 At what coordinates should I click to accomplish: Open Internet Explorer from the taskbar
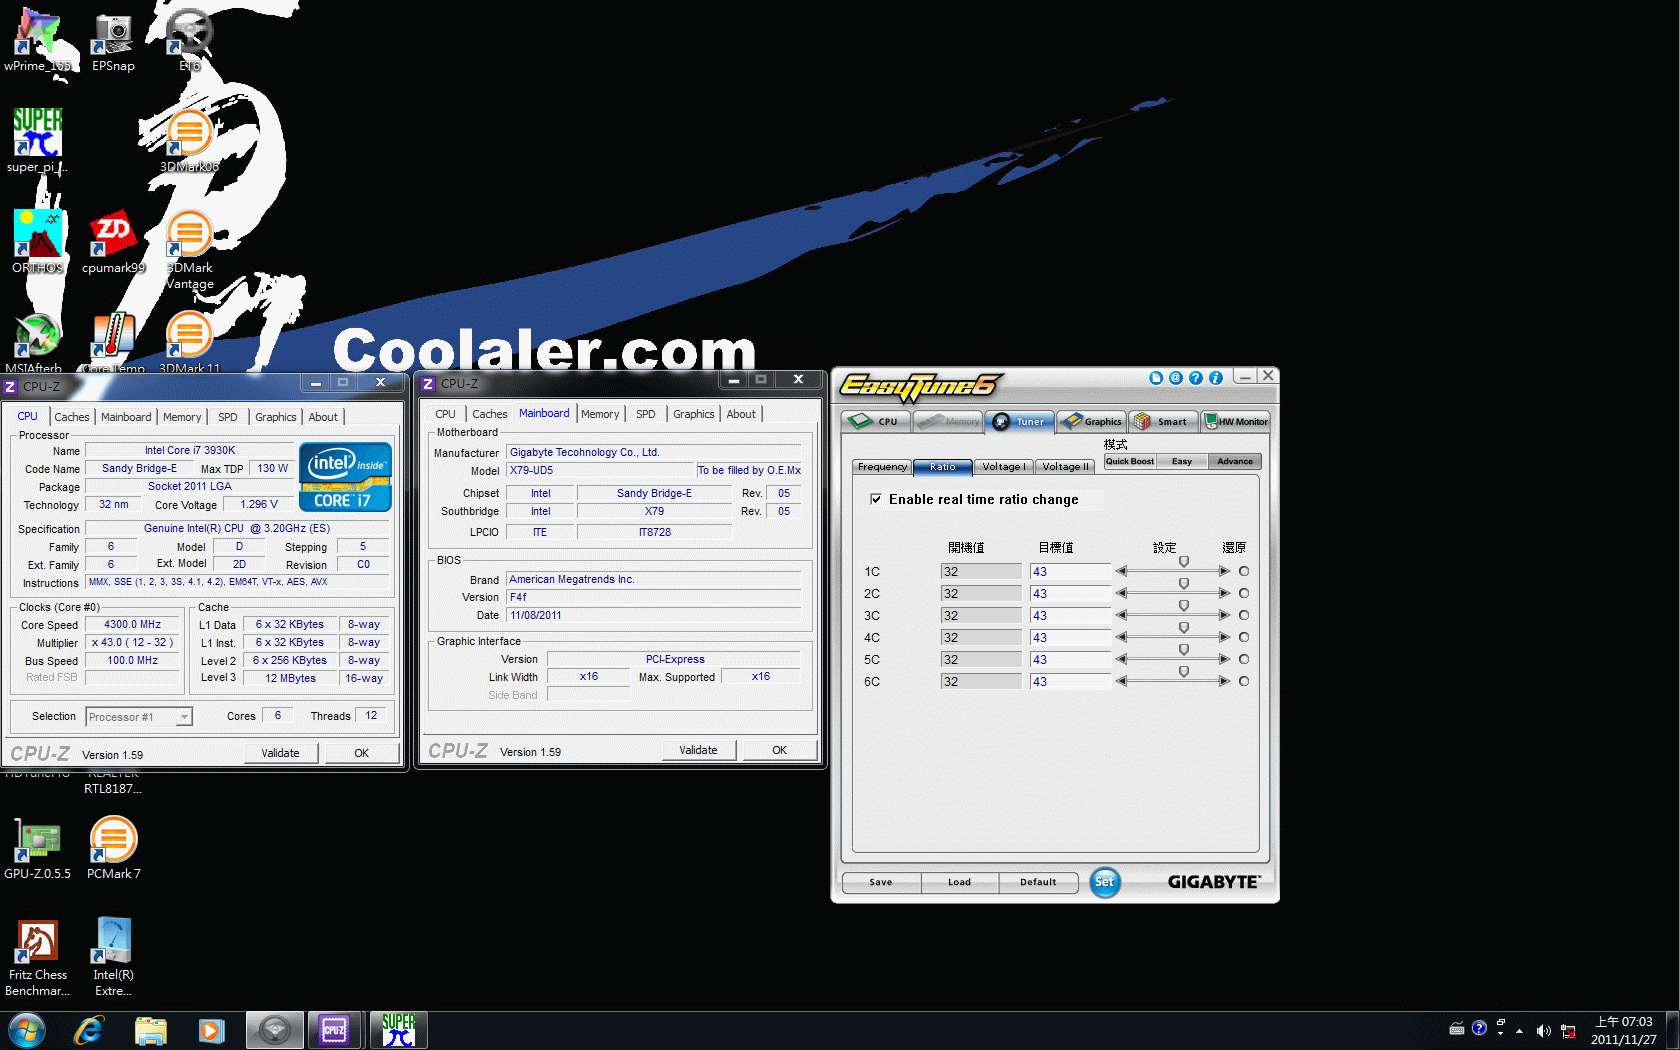89,1030
